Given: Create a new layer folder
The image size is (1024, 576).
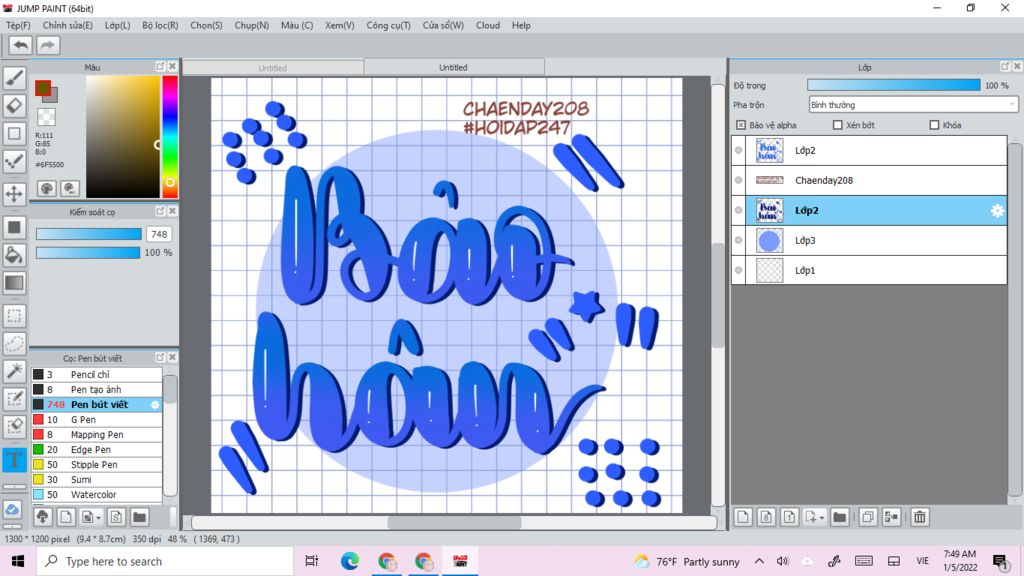Looking at the screenshot, I should (x=840, y=517).
